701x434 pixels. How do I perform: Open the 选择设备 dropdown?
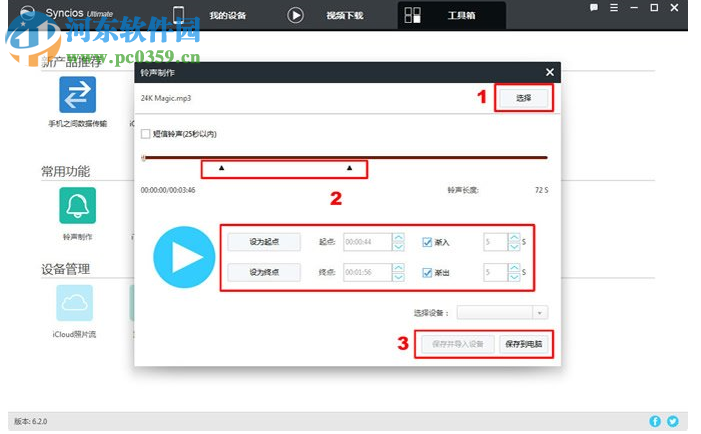[x=502, y=312]
